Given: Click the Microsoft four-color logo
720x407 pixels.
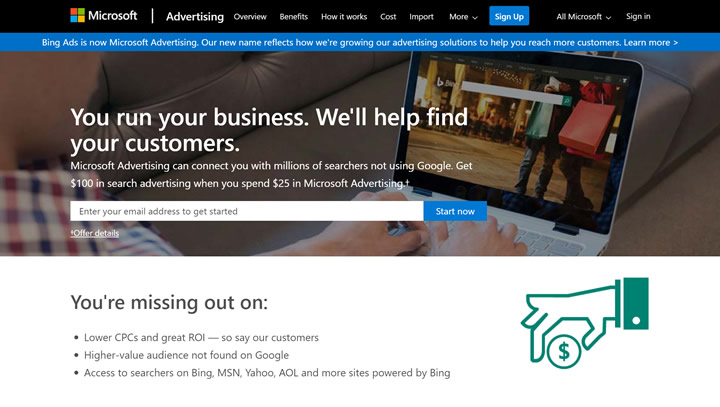Looking at the screenshot, I should tap(77, 16).
